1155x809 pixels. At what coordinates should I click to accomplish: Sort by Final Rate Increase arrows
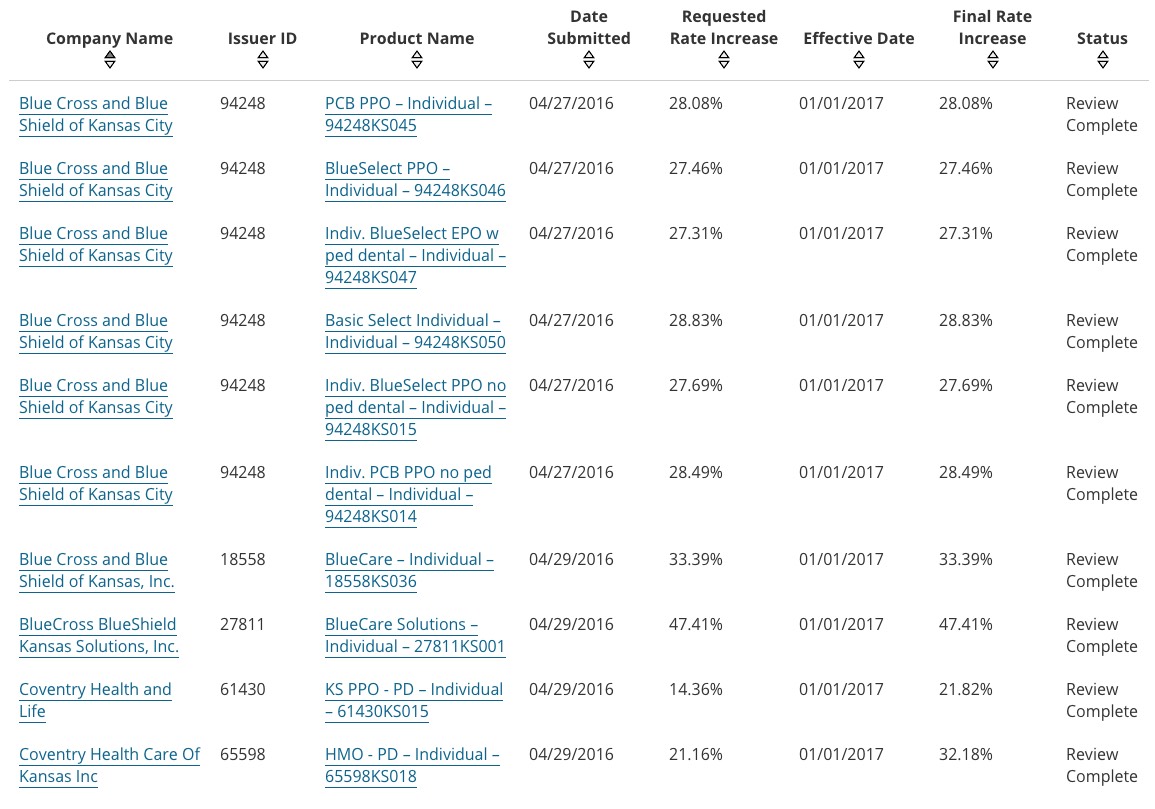[x=993, y=61]
